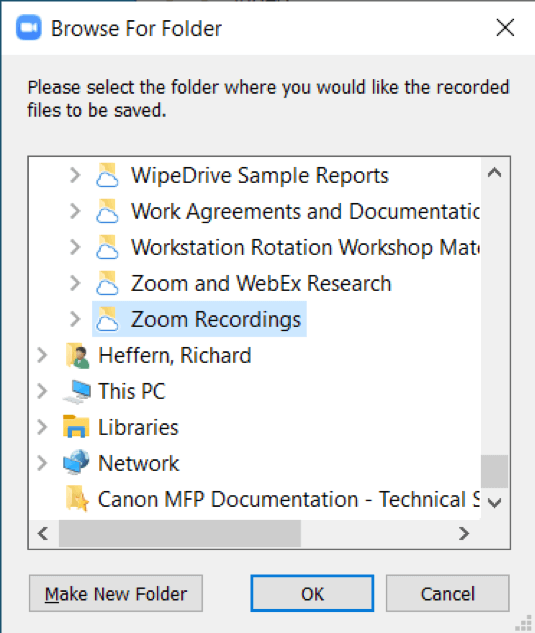Select the Zoom Recordings folder name
Image resolution: width=535 pixels, height=633 pixels.
point(216,319)
